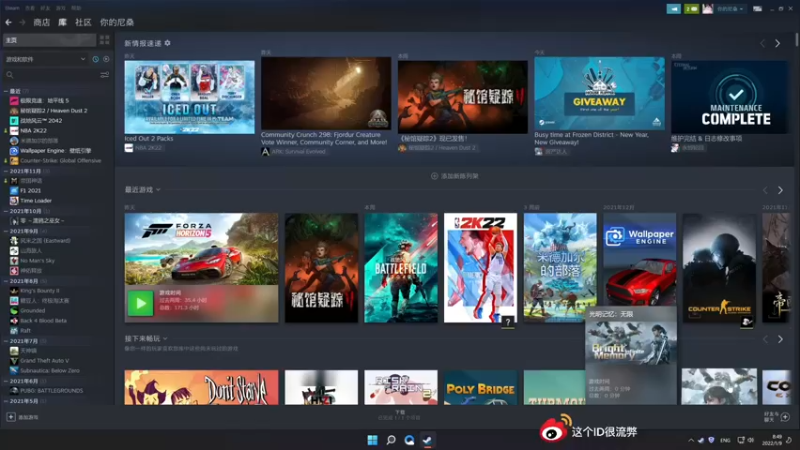
Task: Open Maintenance Complete news card
Action: point(730,97)
